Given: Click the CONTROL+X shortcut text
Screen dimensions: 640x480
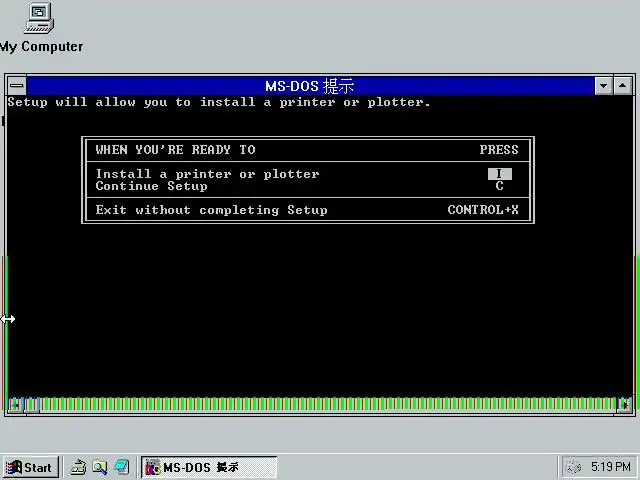Looking at the screenshot, I should coord(483,210).
